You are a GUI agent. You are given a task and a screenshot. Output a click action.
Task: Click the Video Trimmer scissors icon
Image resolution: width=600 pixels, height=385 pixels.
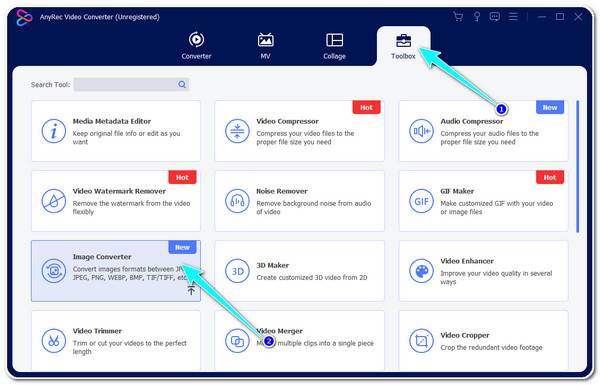[x=54, y=341]
